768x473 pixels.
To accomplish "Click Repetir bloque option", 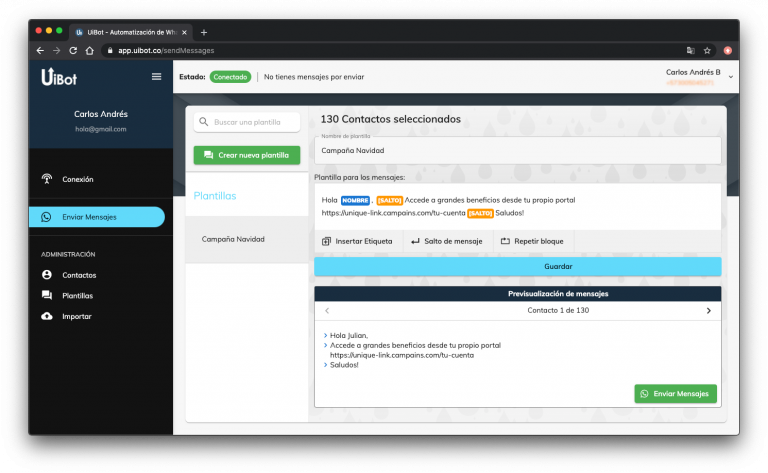I will pyautogui.click(x=531, y=242).
